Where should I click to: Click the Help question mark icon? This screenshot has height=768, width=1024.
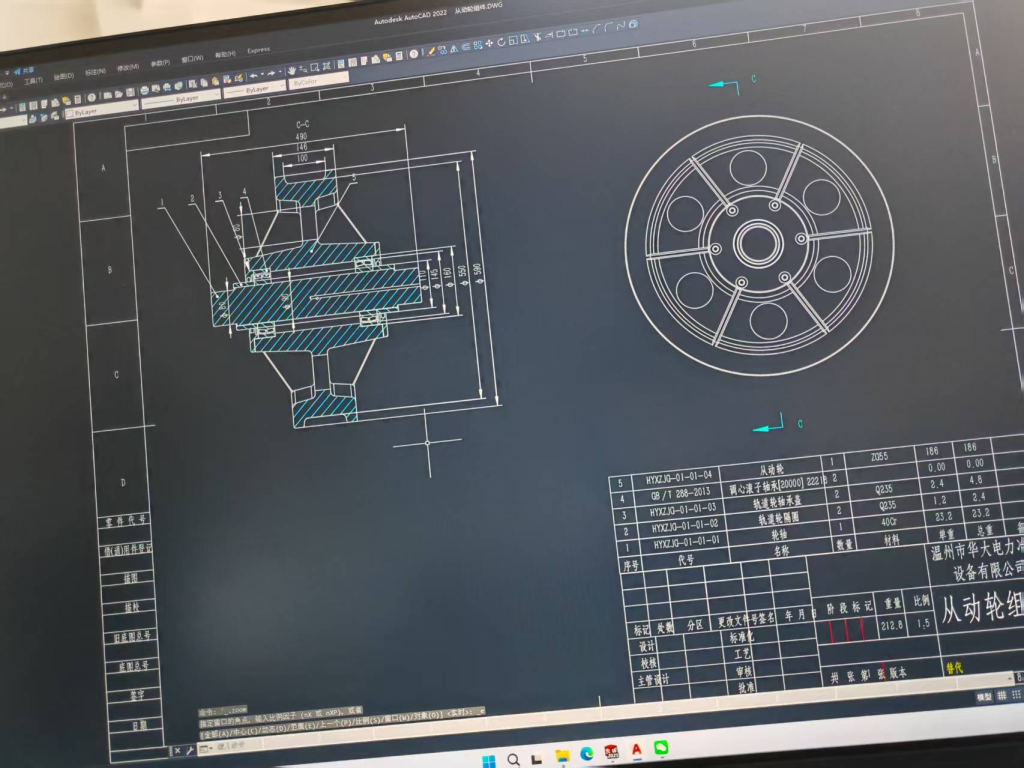pos(414,53)
